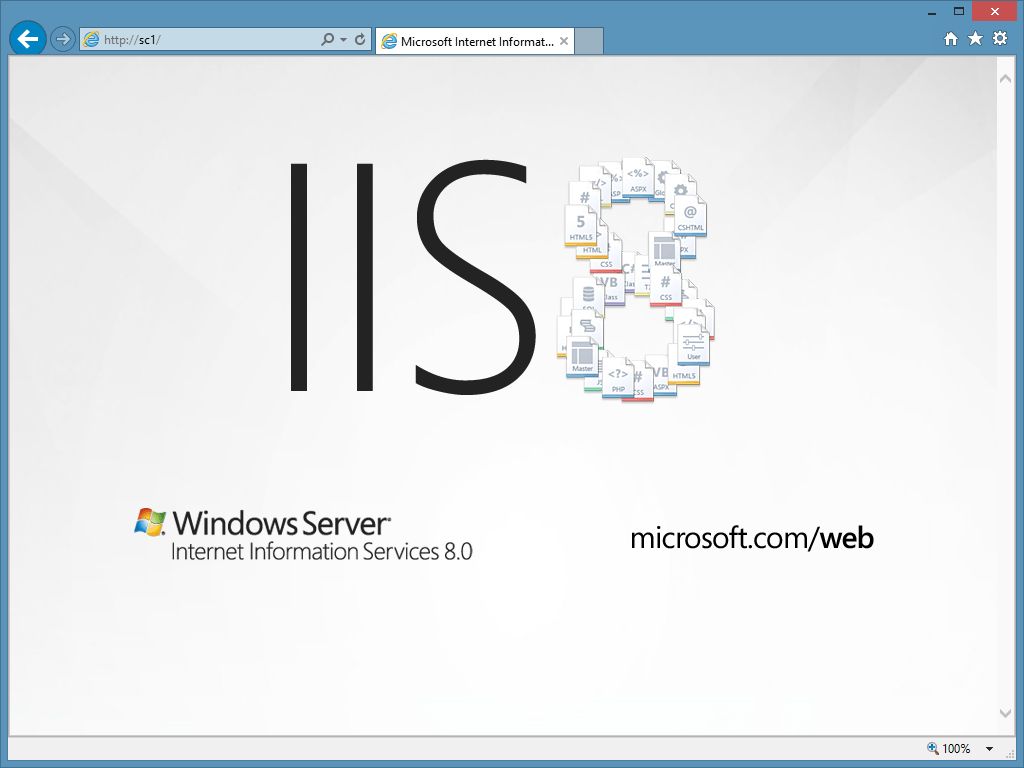This screenshot has width=1024, height=768.
Task: Click the HTML5 file icon with number 5
Action: click(x=581, y=226)
